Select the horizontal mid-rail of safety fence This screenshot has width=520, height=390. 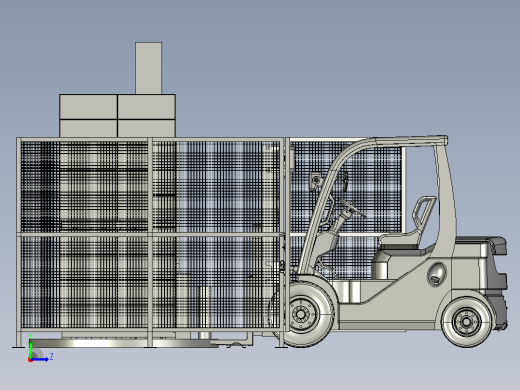(150, 235)
